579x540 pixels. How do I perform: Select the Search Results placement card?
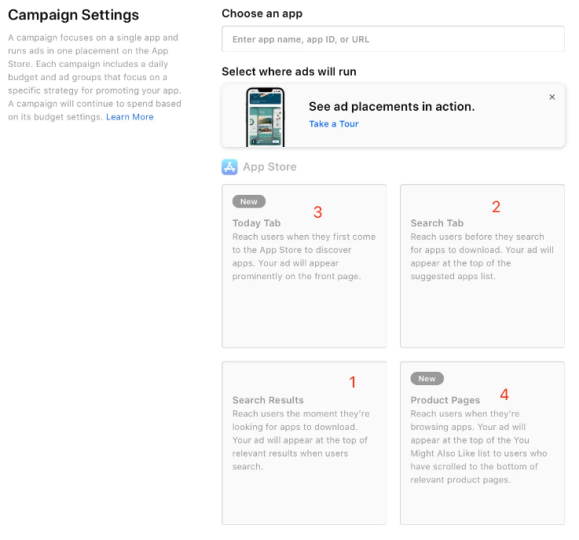pos(304,443)
